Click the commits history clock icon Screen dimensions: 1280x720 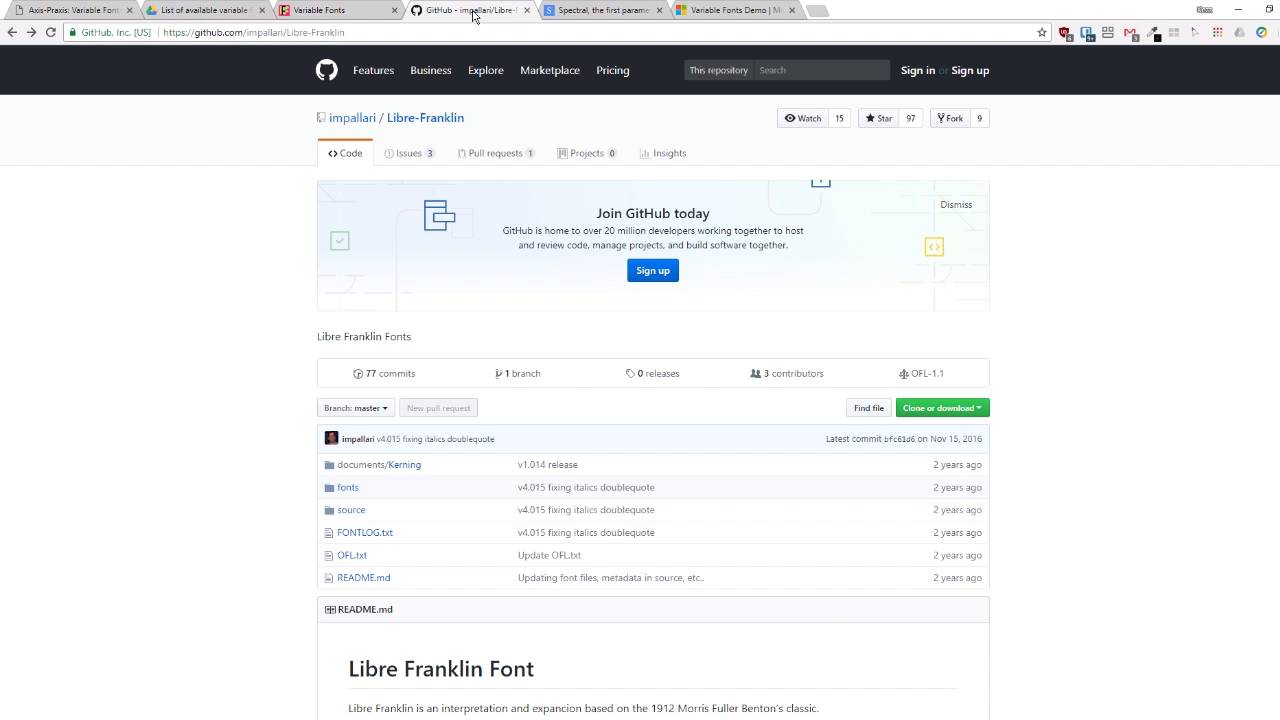point(358,373)
